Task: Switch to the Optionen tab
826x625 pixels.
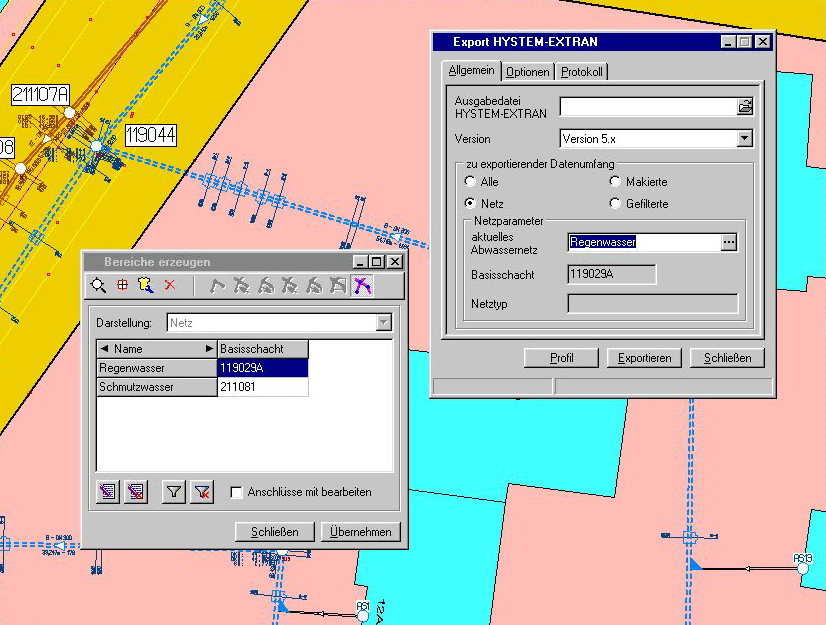Action: (x=527, y=72)
